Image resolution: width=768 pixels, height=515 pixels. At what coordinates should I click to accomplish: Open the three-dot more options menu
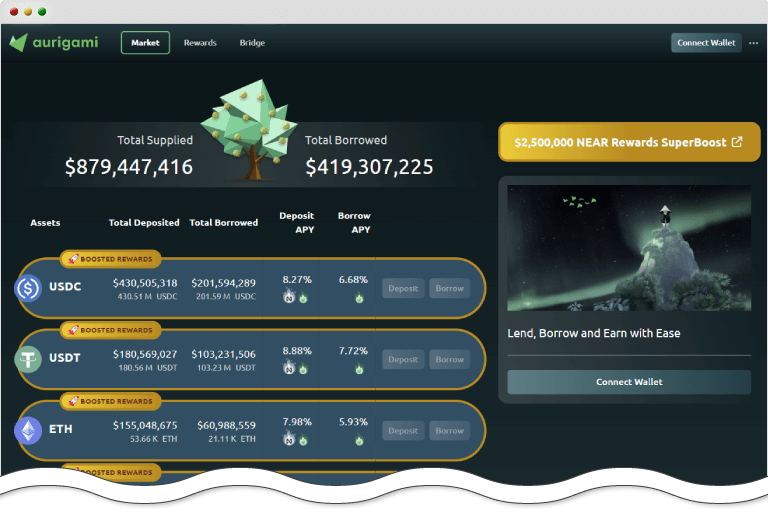pyautogui.click(x=753, y=43)
